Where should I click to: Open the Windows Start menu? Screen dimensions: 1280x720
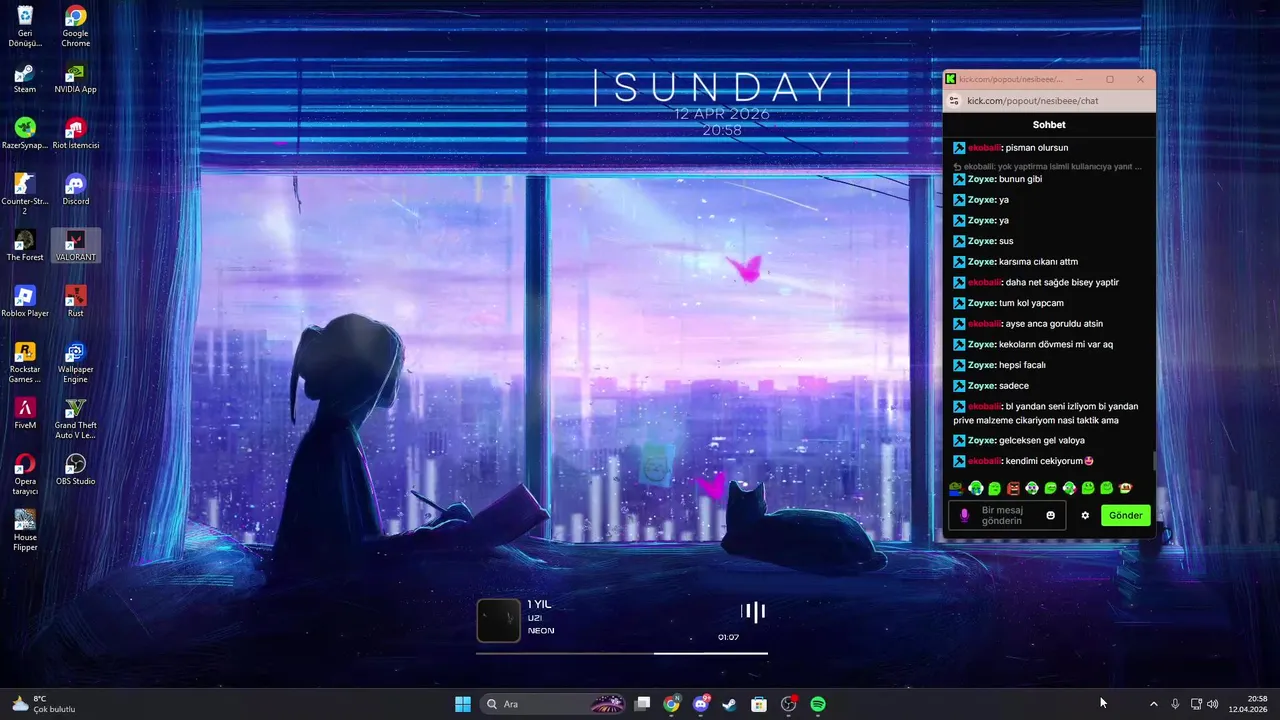[x=463, y=704]
